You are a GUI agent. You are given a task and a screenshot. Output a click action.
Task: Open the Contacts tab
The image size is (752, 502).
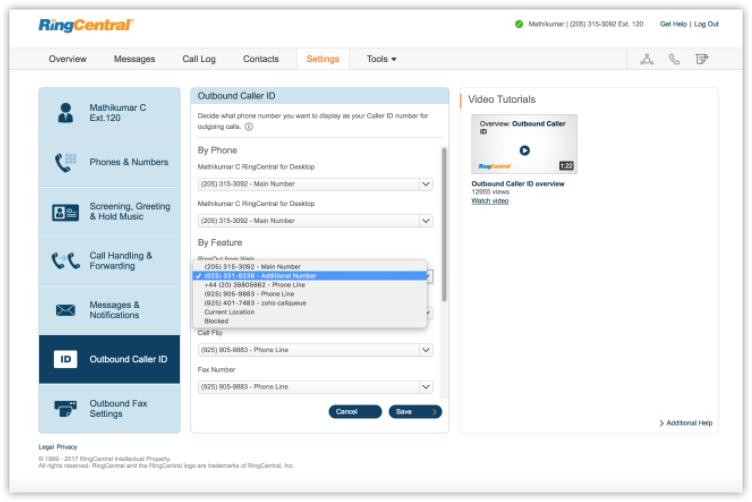click(x=261, y=59)
